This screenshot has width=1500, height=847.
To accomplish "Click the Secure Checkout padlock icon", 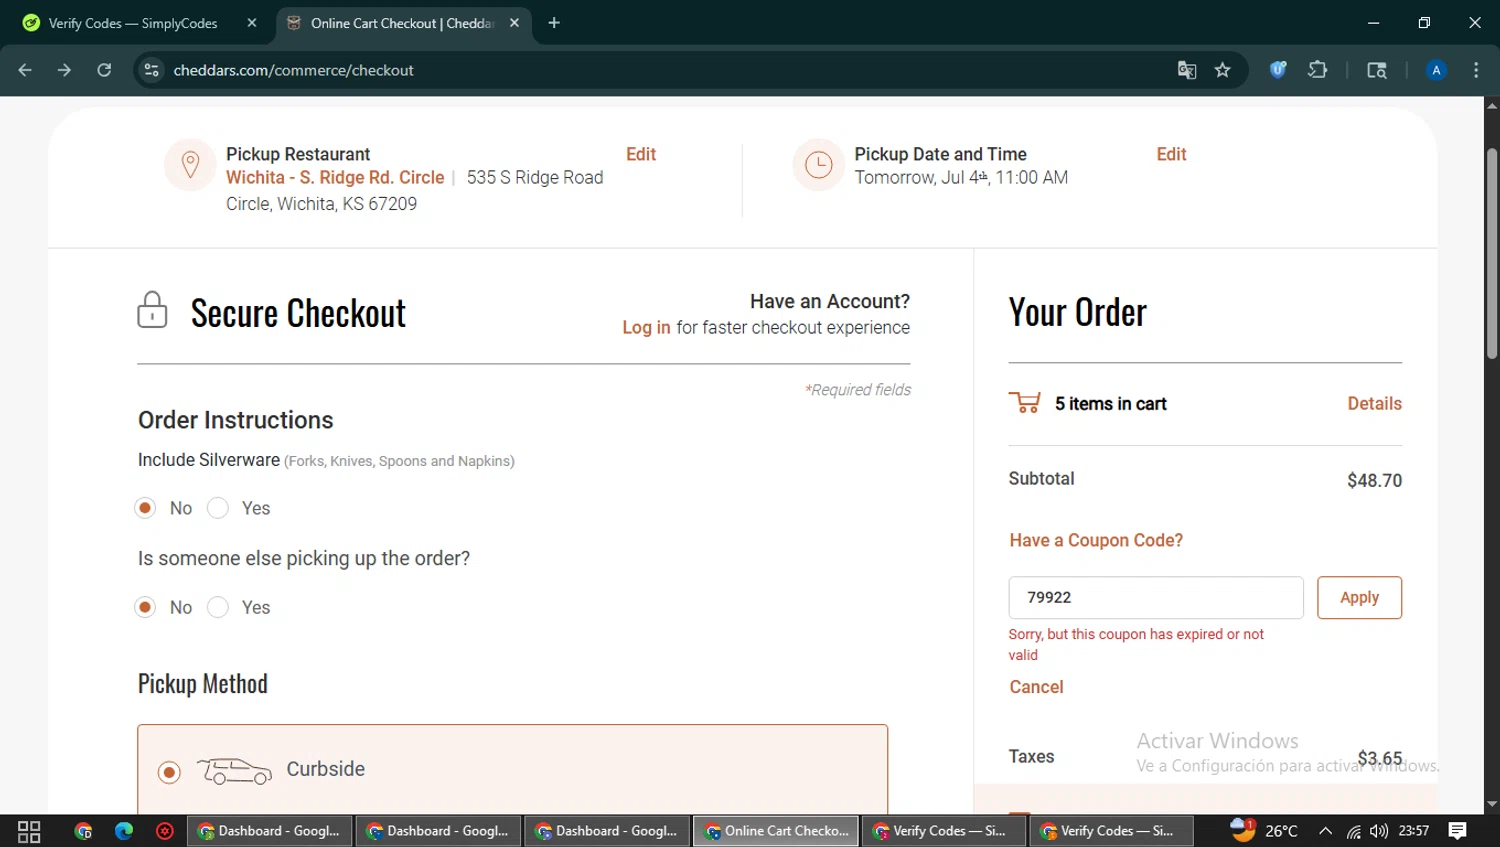I will pos(152,310).
